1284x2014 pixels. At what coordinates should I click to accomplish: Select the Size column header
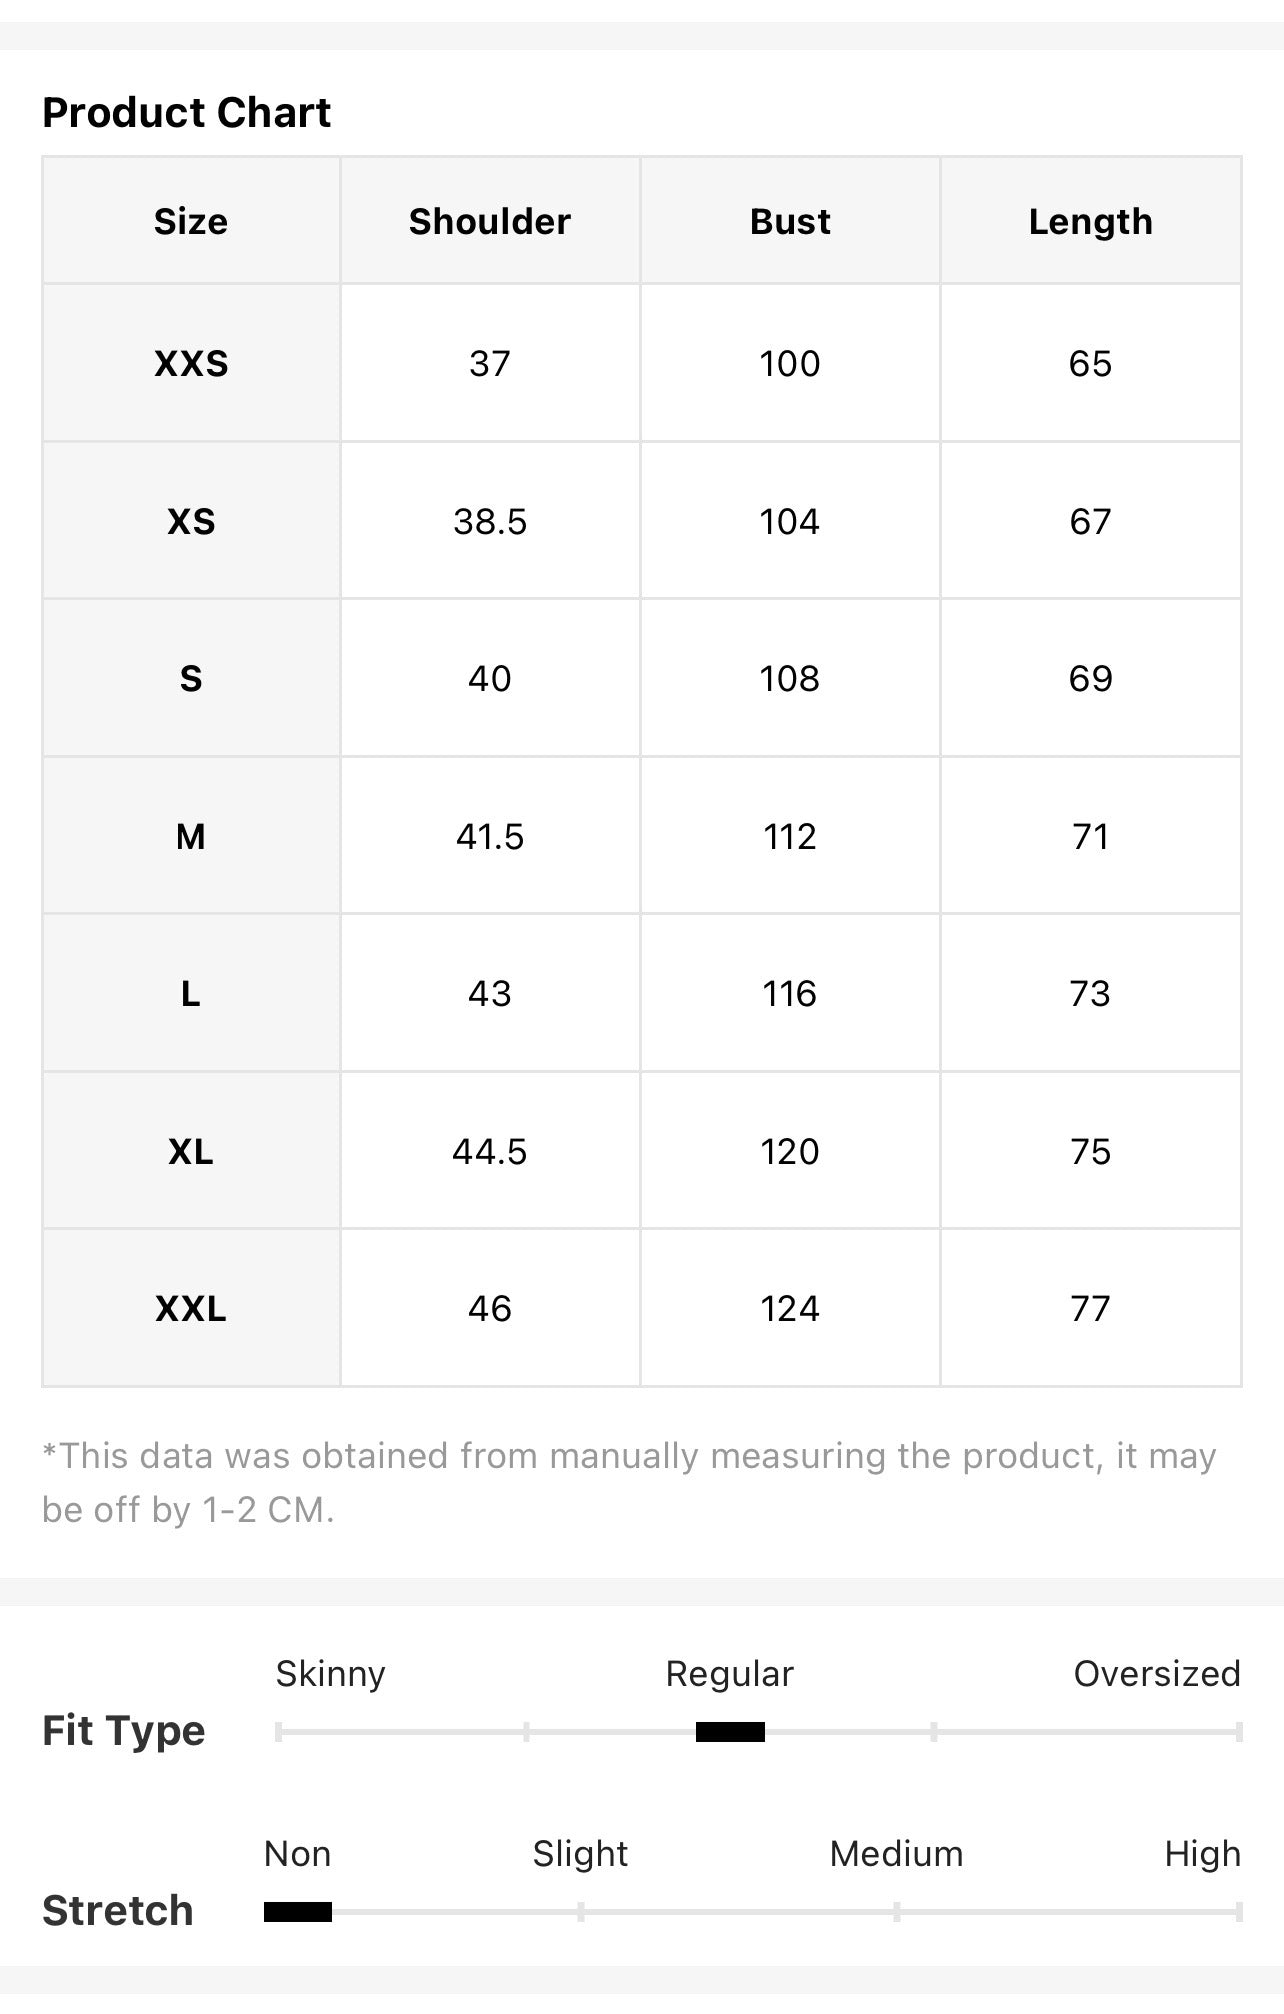click(x=191, y=221)
